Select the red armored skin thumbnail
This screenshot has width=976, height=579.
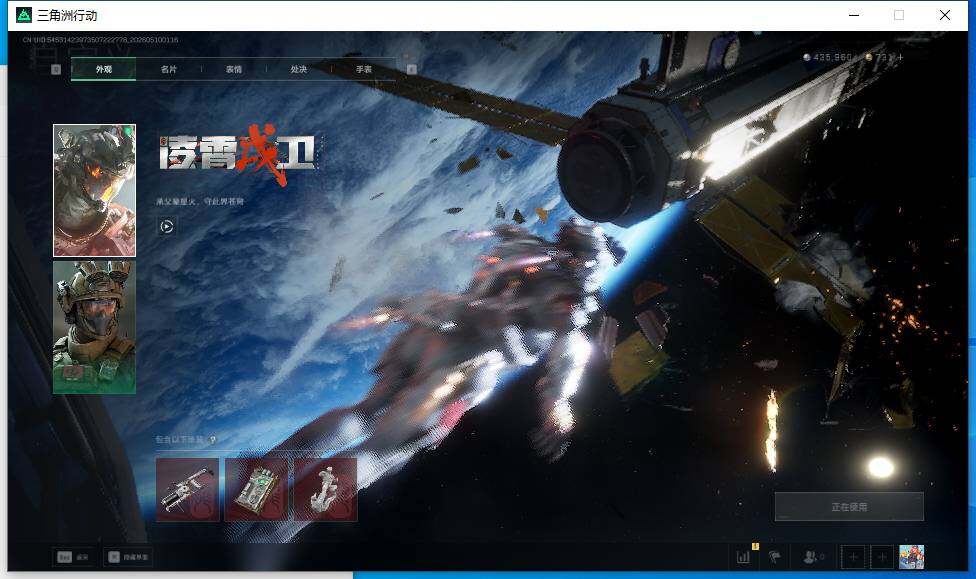[x=94, y=191]
